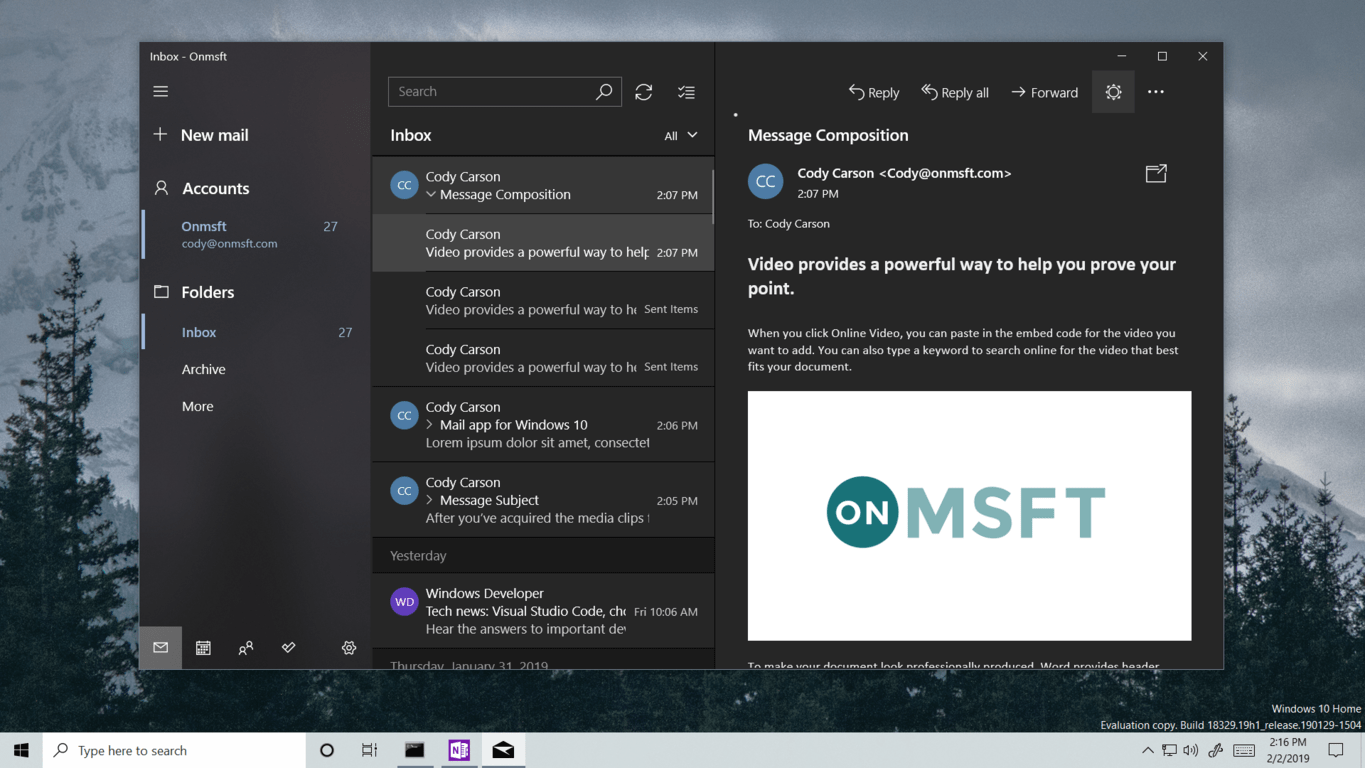Open message in a new window icon
Image resolution: width=1365 pixels, height=768 pixels.
1156,174
